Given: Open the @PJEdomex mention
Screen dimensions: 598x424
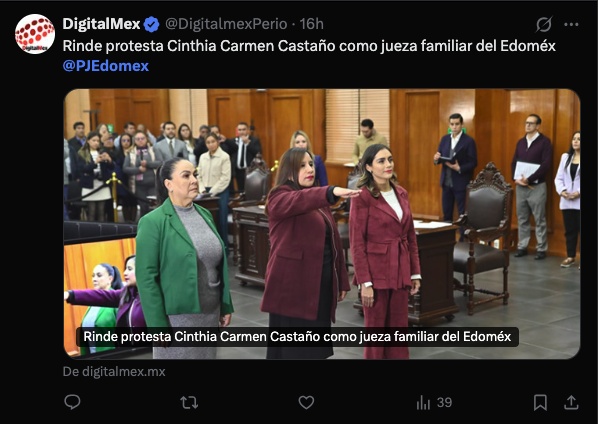Looking at the screenshot, I should point(106,66).
